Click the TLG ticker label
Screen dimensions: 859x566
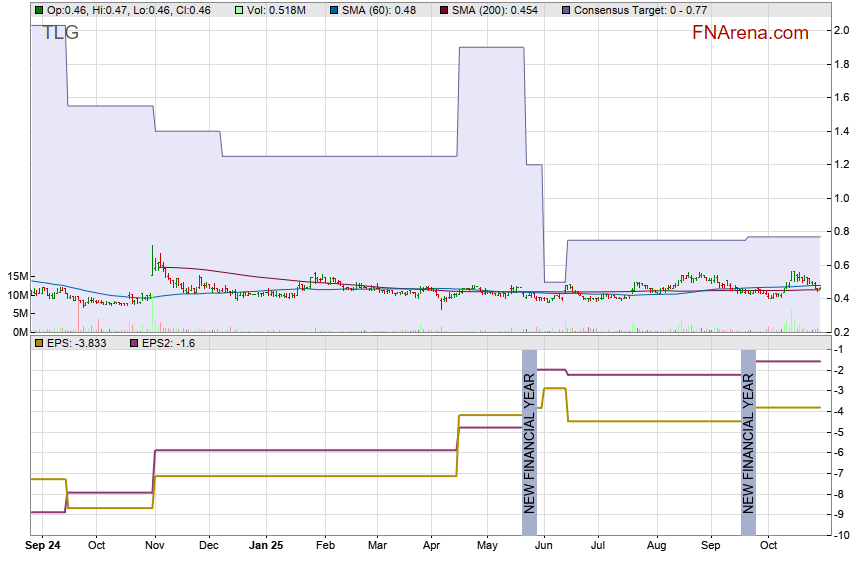[56, 33]
